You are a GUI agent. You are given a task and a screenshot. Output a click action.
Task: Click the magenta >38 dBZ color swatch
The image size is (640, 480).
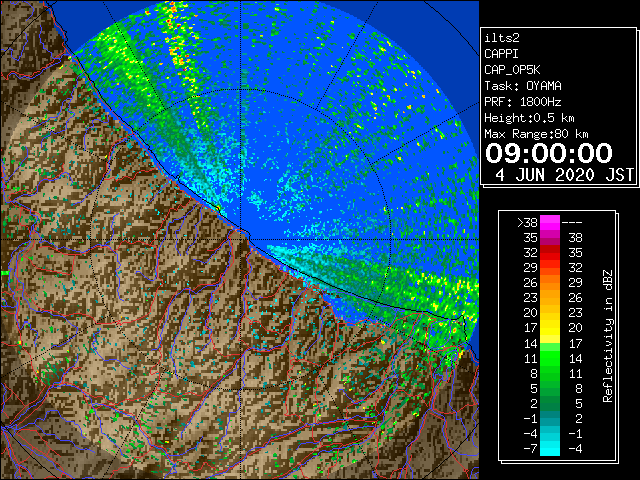click(x=550, y=223)
